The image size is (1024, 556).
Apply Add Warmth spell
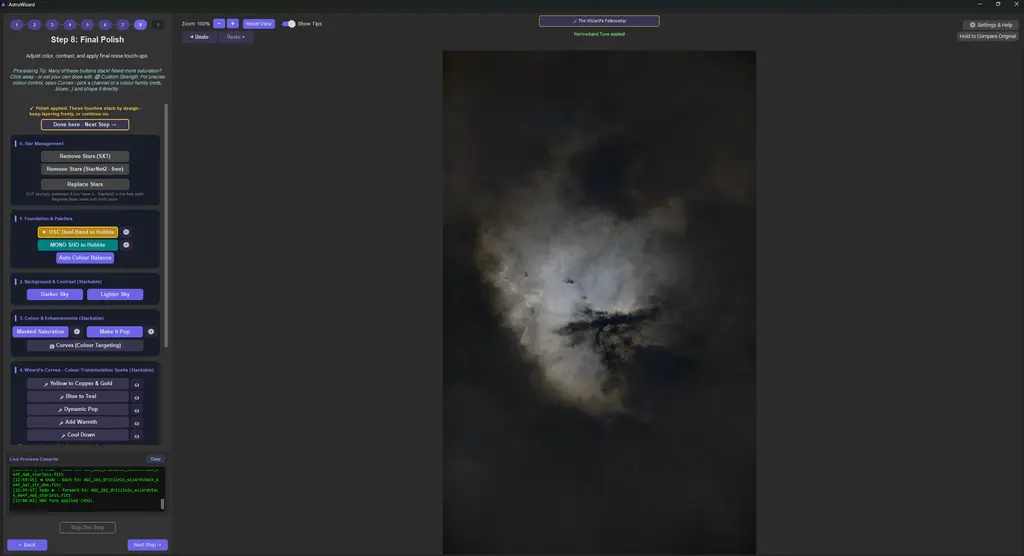point(78,422)
